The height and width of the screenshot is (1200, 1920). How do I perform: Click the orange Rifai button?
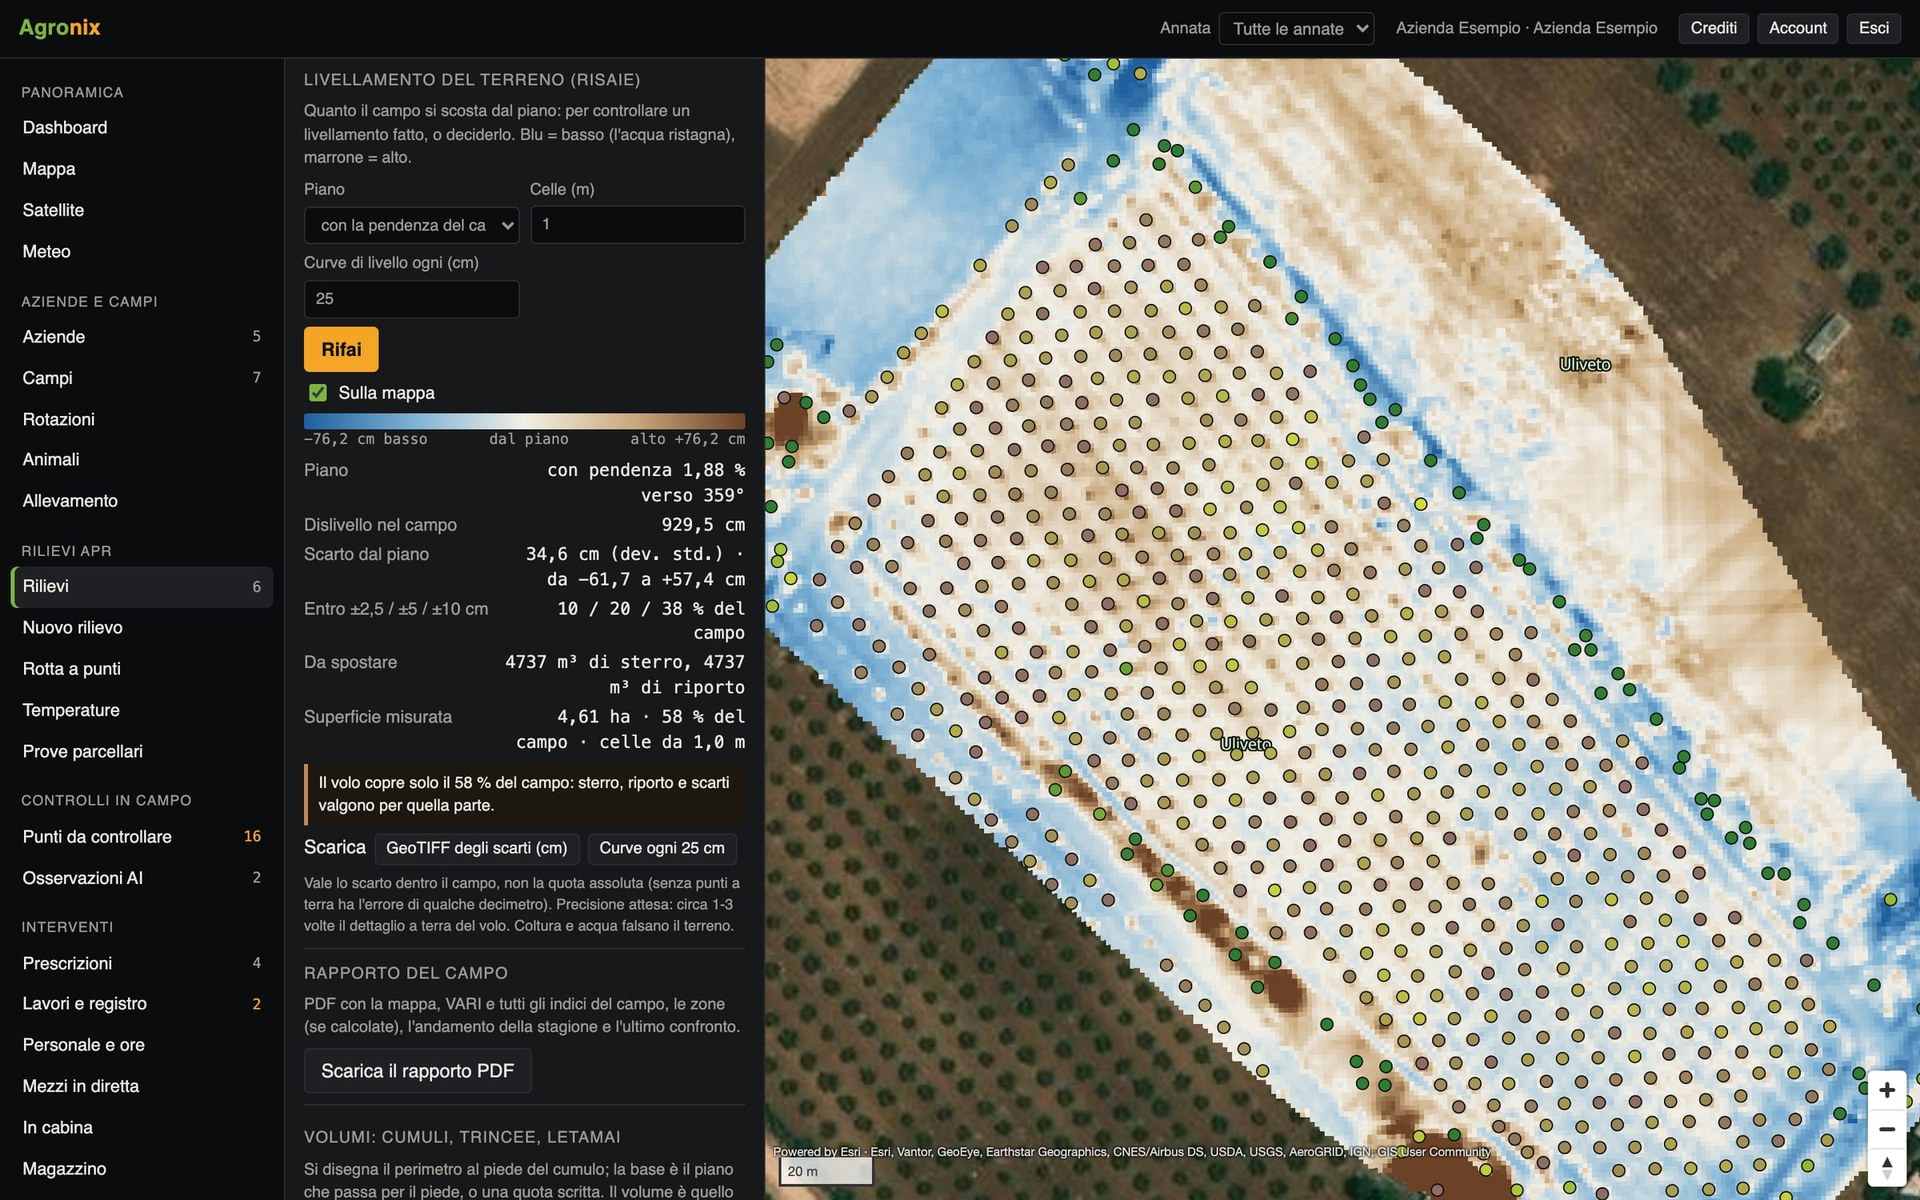click(x=341, y=349)
